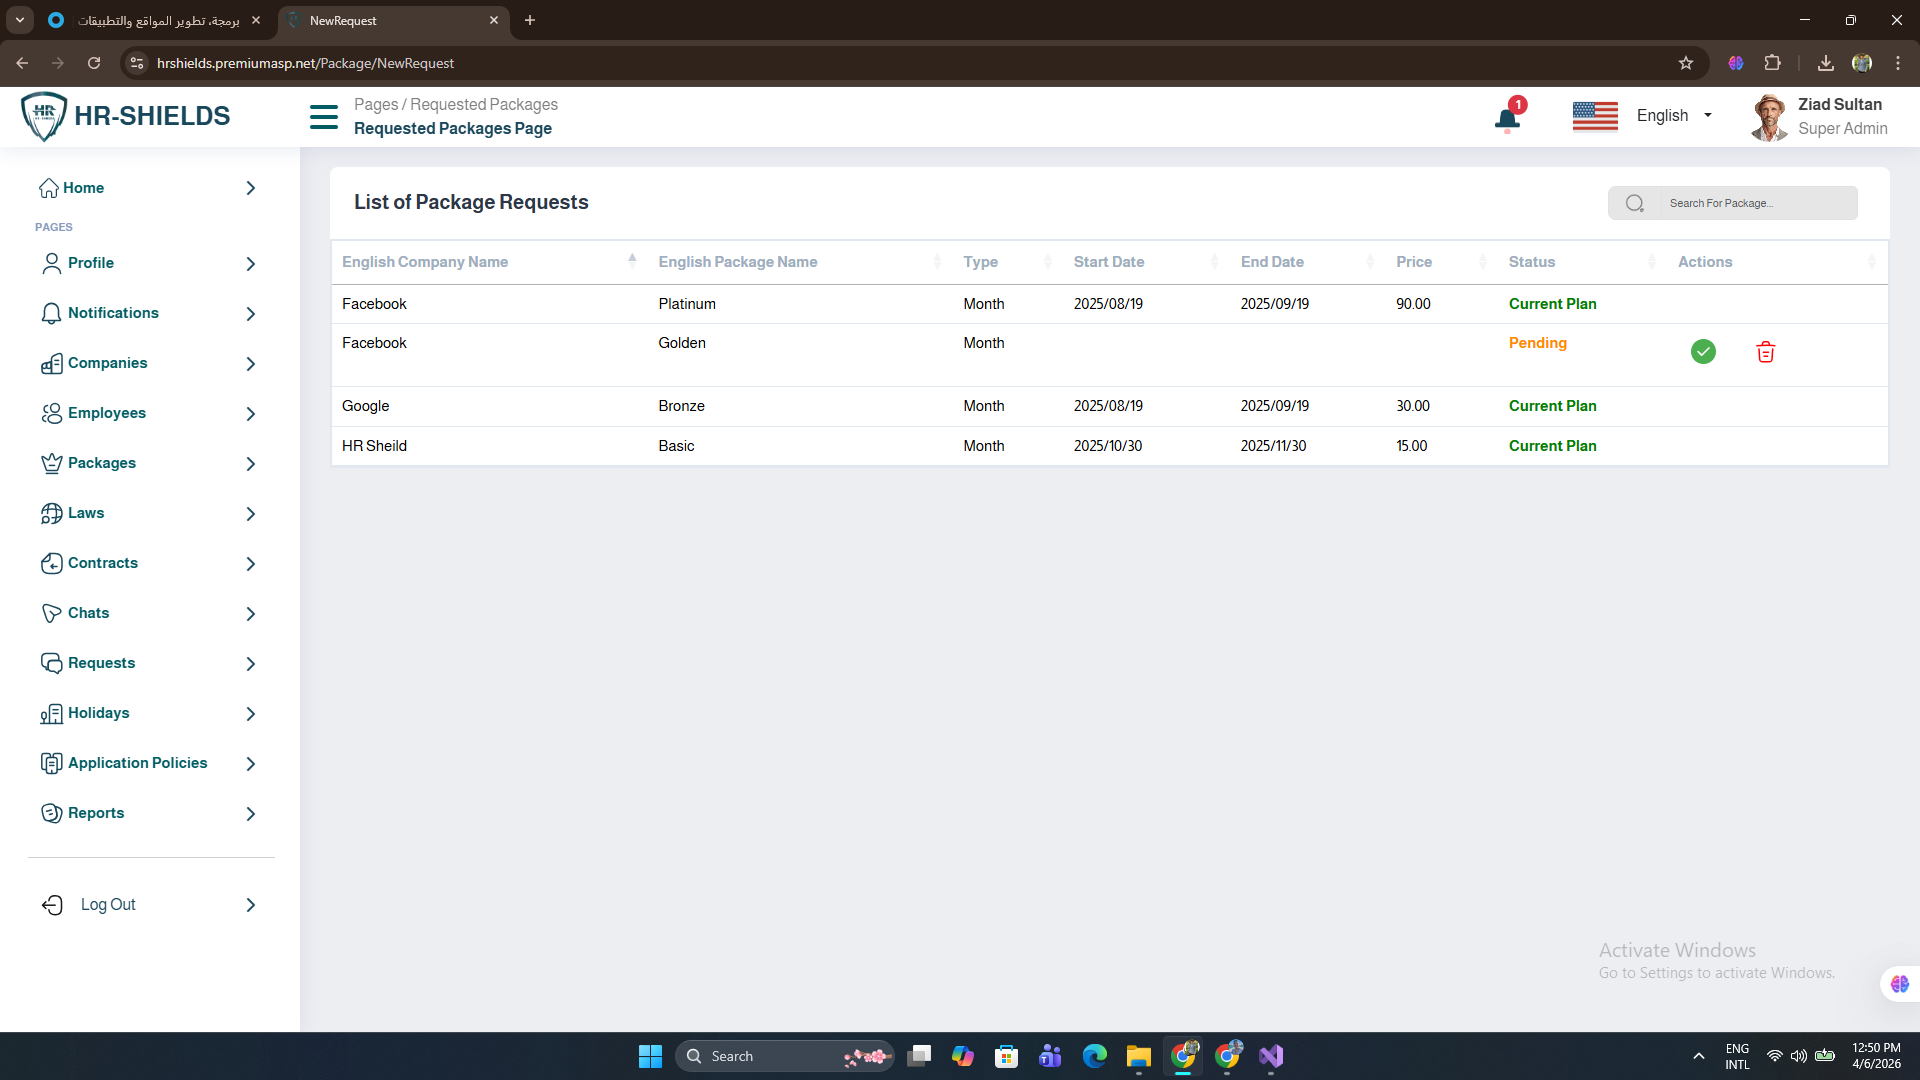This screenshot has width=1920, height=1080.
Task: Sort by English Company Name column
Action: coord(425,262)
